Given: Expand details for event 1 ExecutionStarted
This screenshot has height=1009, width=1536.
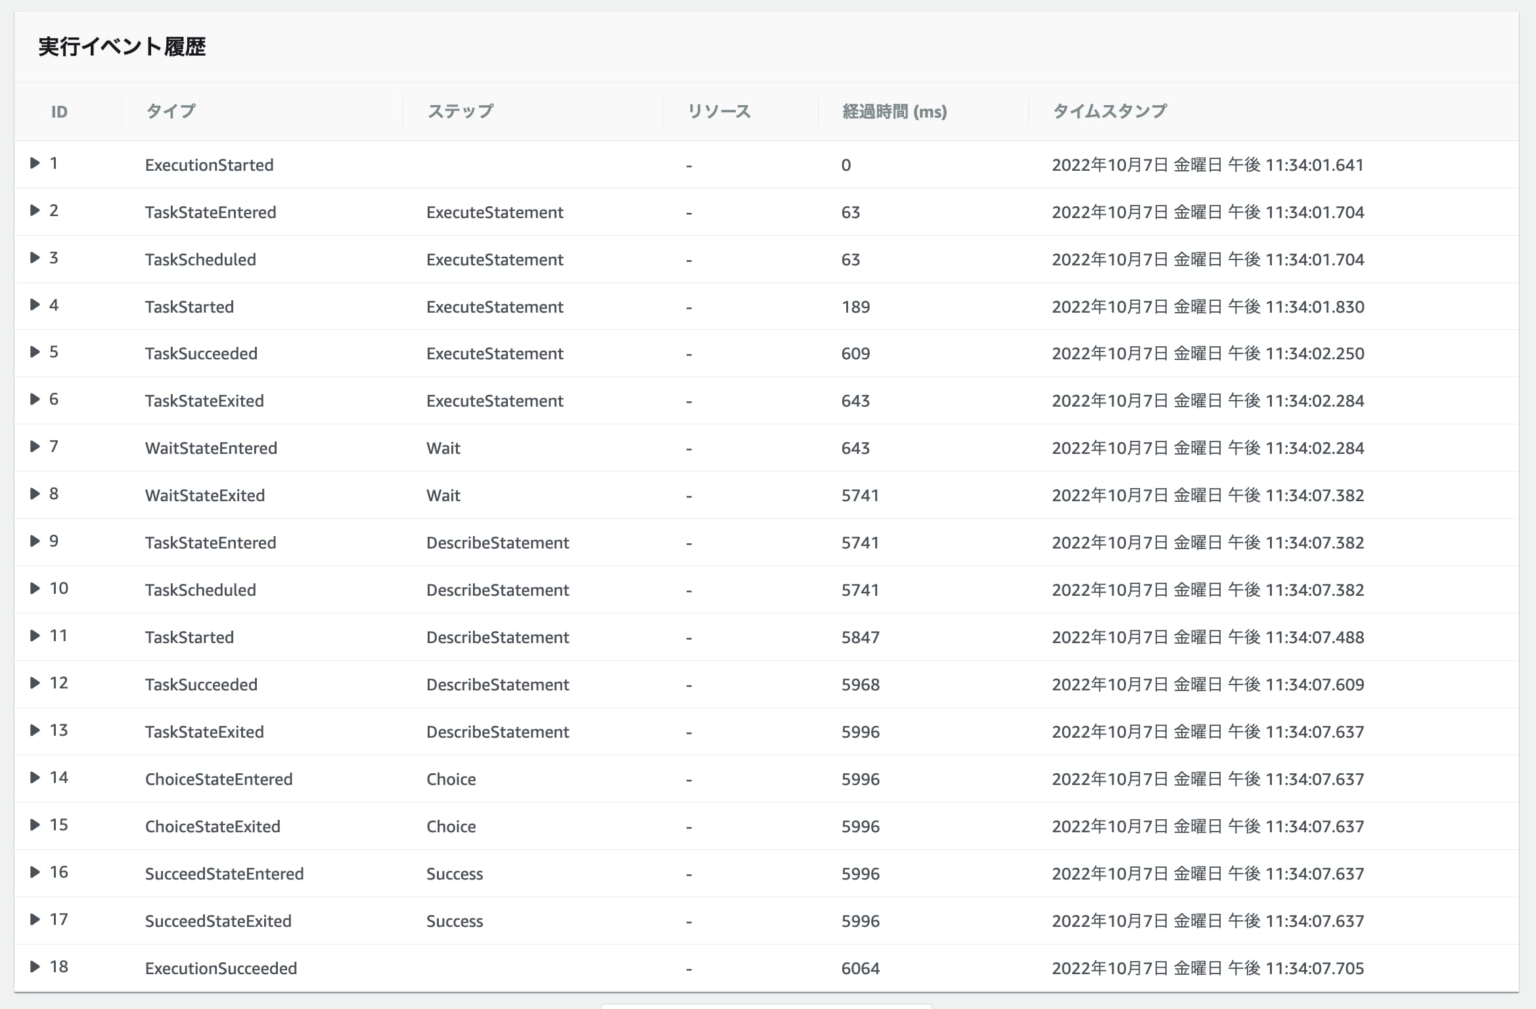Looking at the screenshot, I should point(34,164).
